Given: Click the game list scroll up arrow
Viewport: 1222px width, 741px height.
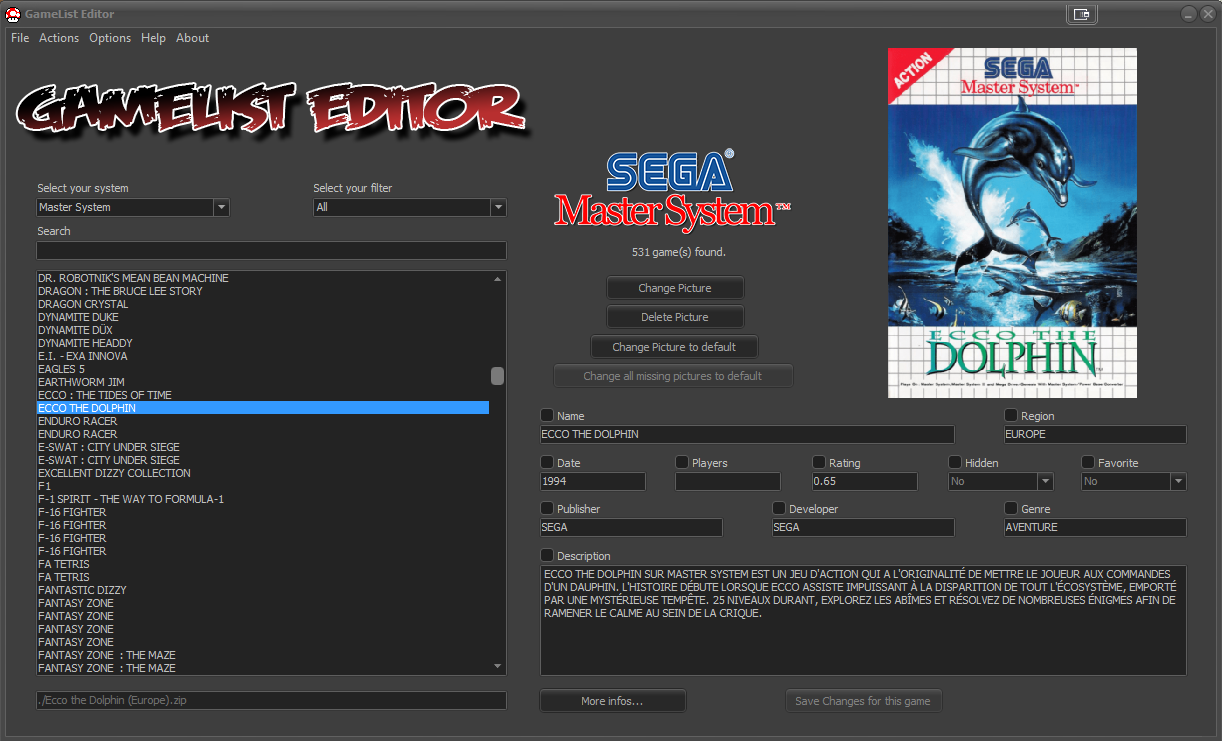Looking at the screenshot, I should [x=497, y=279].
